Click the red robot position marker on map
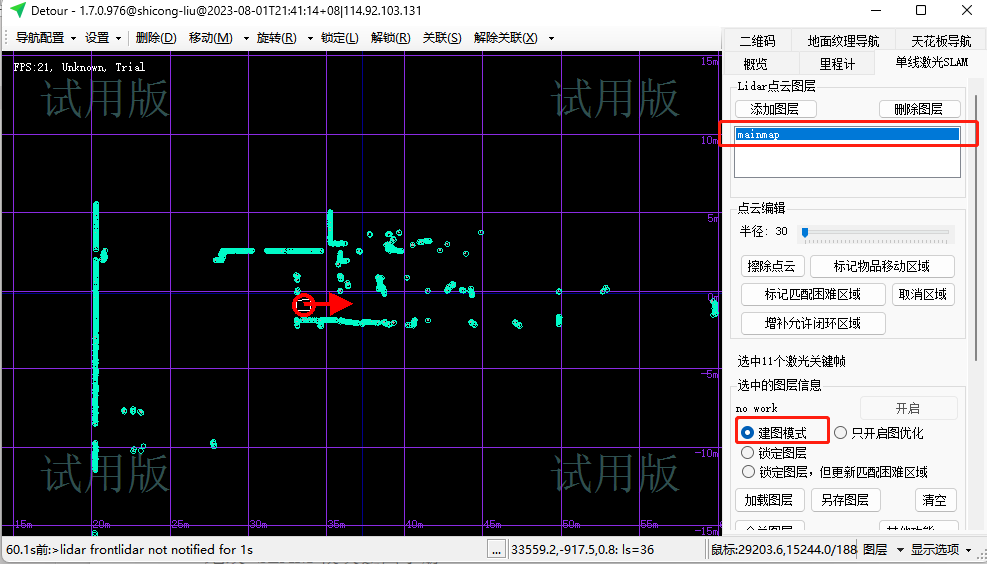Image resolution: width=987 pixels, height=564 pixels. [x=305, y=304]
